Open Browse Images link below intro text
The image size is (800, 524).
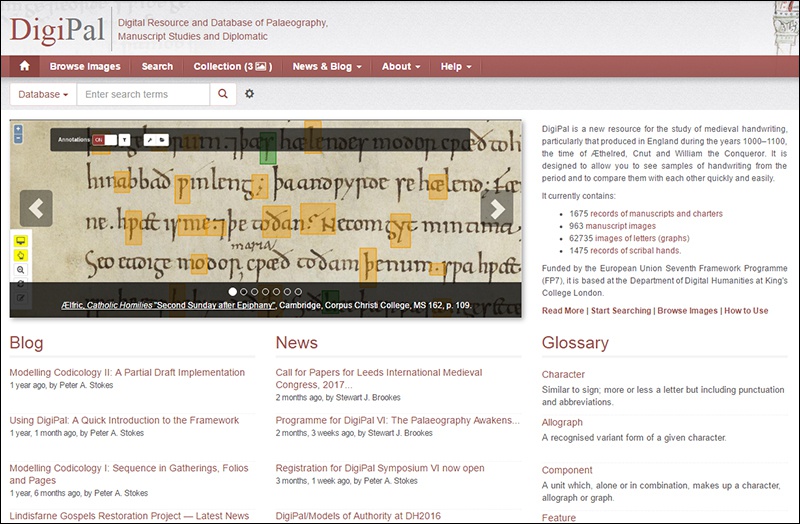click(x=687, y=311)
